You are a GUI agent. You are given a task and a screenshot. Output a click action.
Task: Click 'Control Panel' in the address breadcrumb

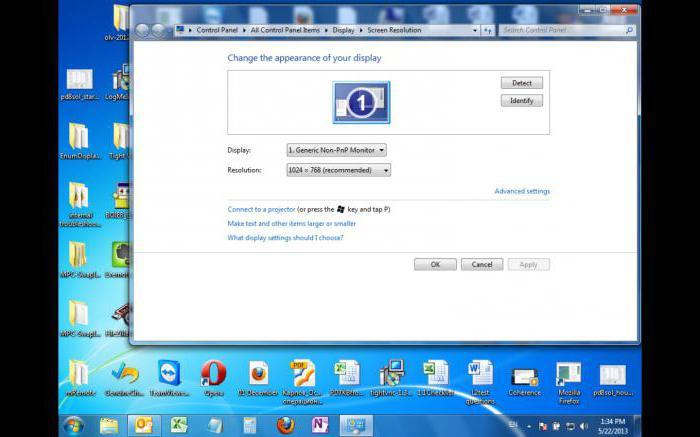pos(217,30)
